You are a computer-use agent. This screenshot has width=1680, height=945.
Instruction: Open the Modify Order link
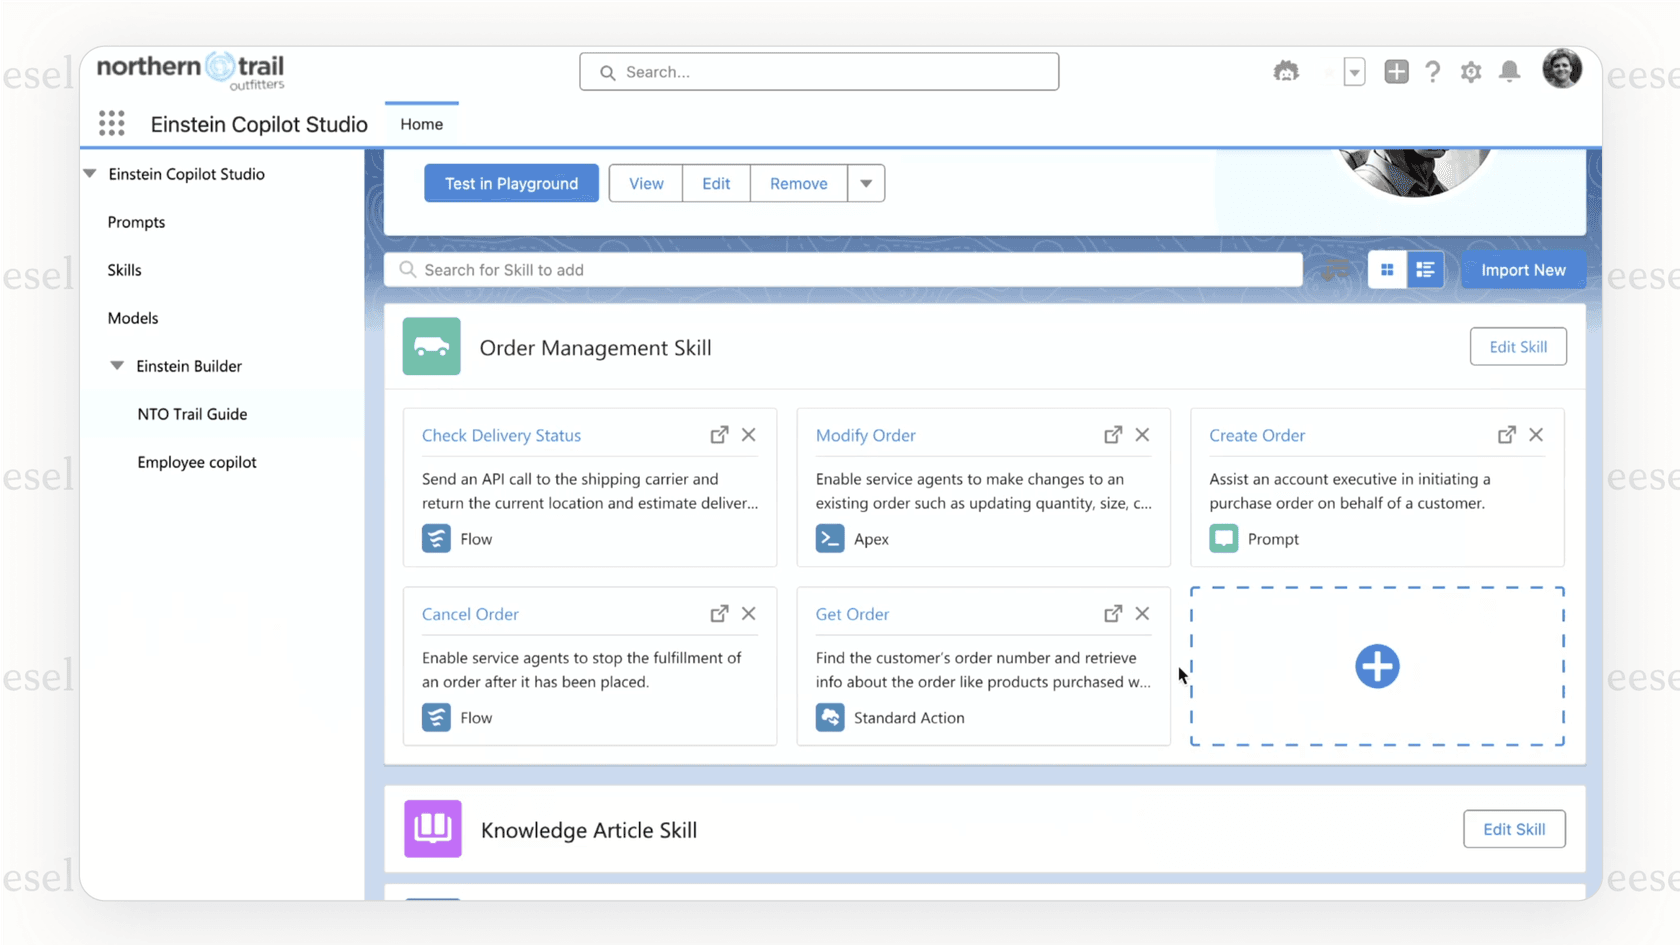[866, 435]
